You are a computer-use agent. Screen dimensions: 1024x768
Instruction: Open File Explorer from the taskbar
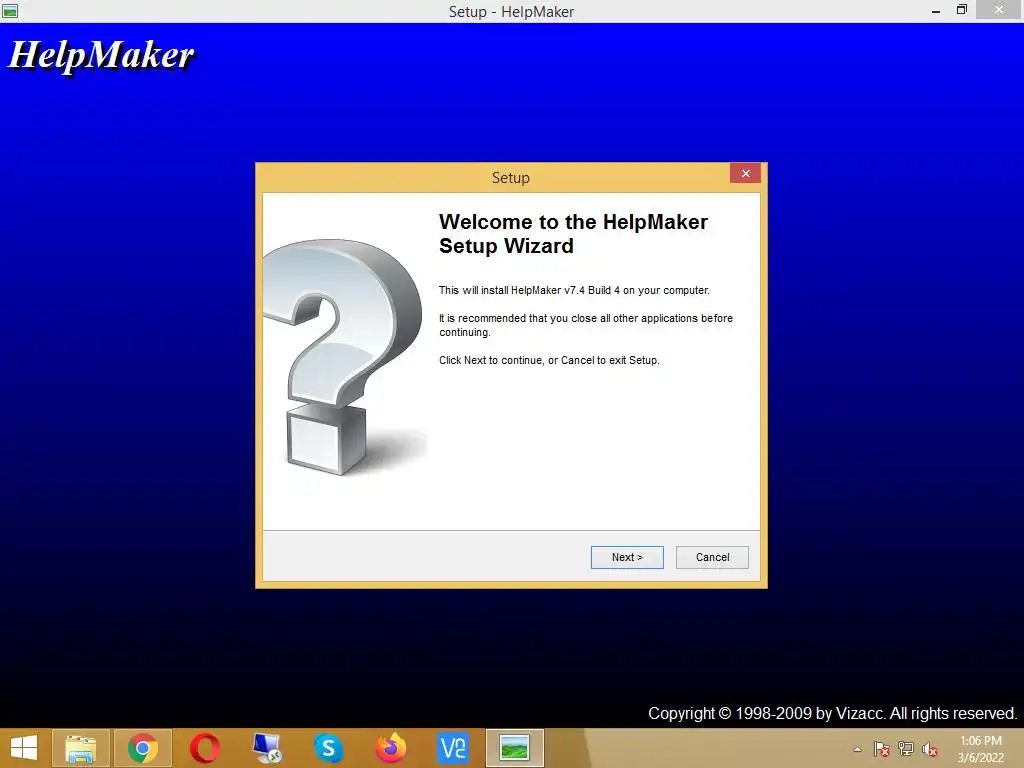tap(81, 748)
